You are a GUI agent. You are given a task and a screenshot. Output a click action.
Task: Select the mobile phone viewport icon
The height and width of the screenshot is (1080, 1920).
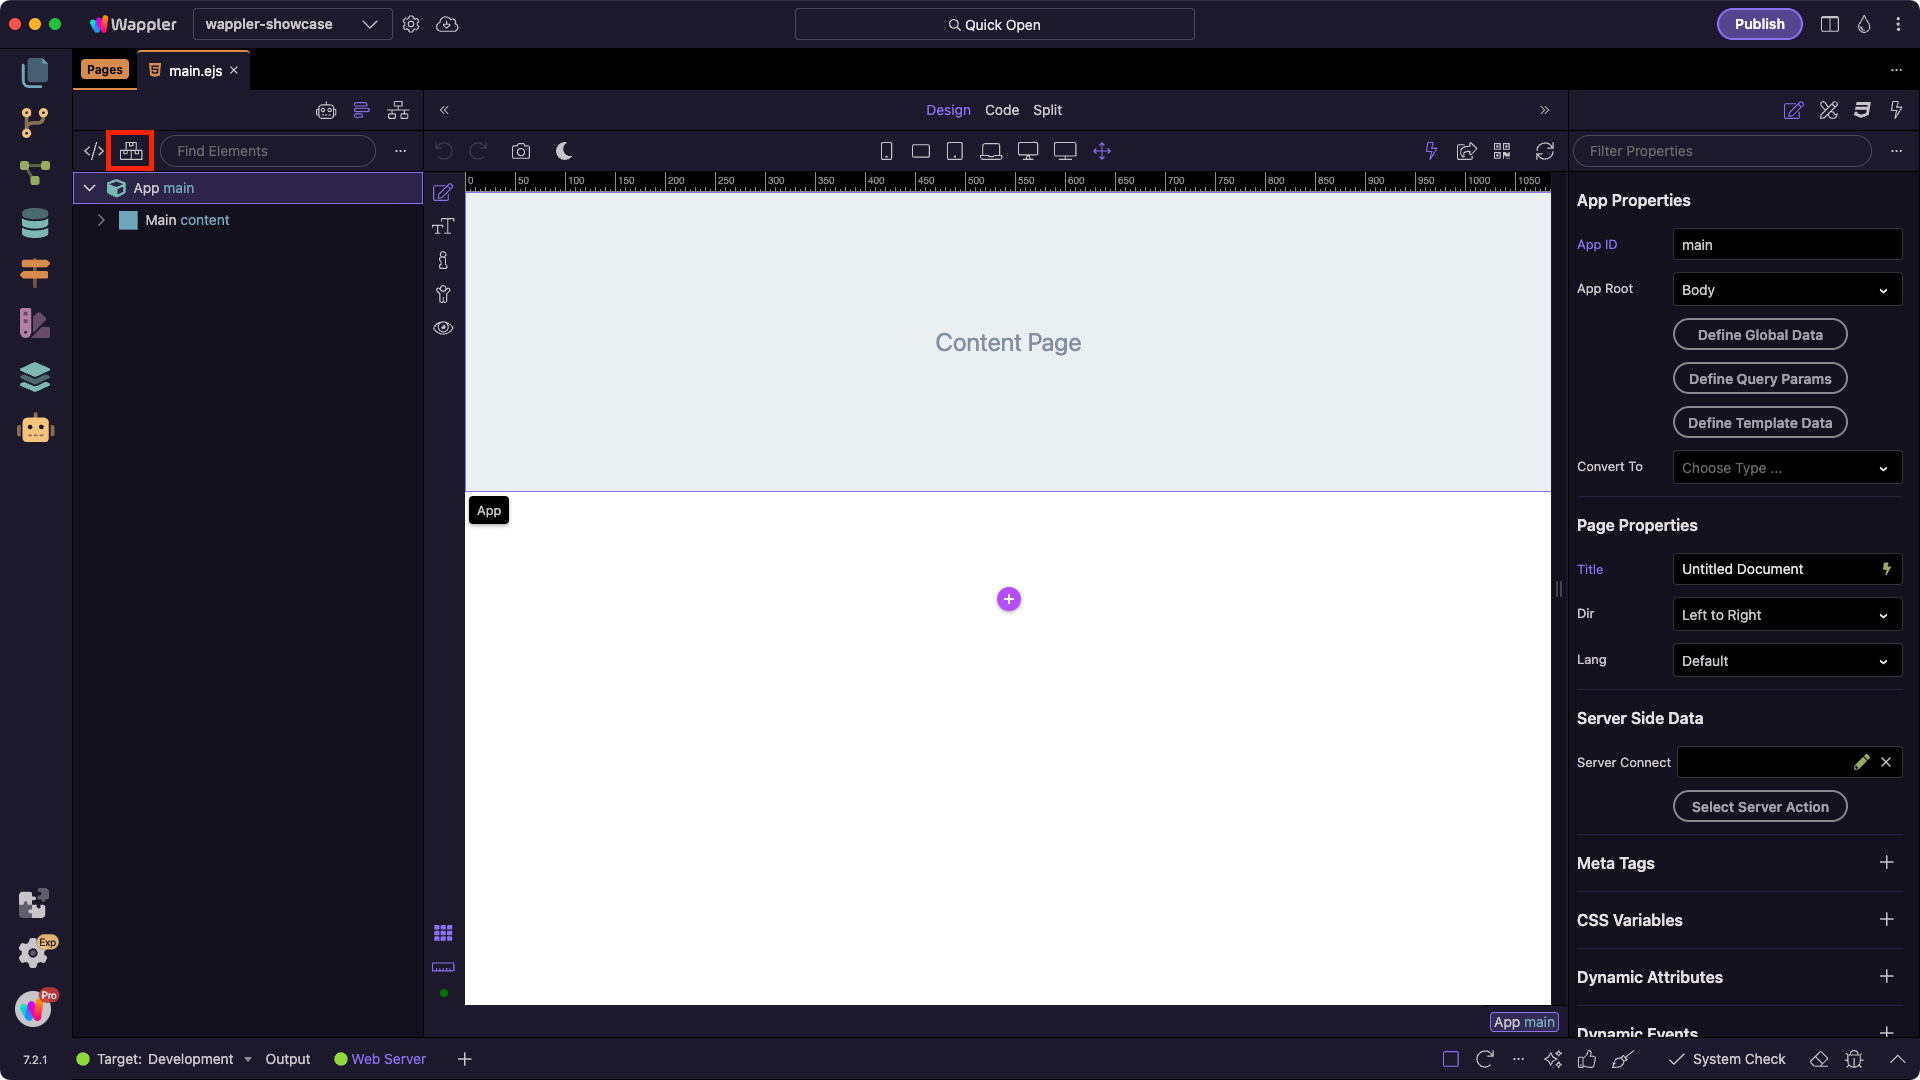(x=886, y=151)
